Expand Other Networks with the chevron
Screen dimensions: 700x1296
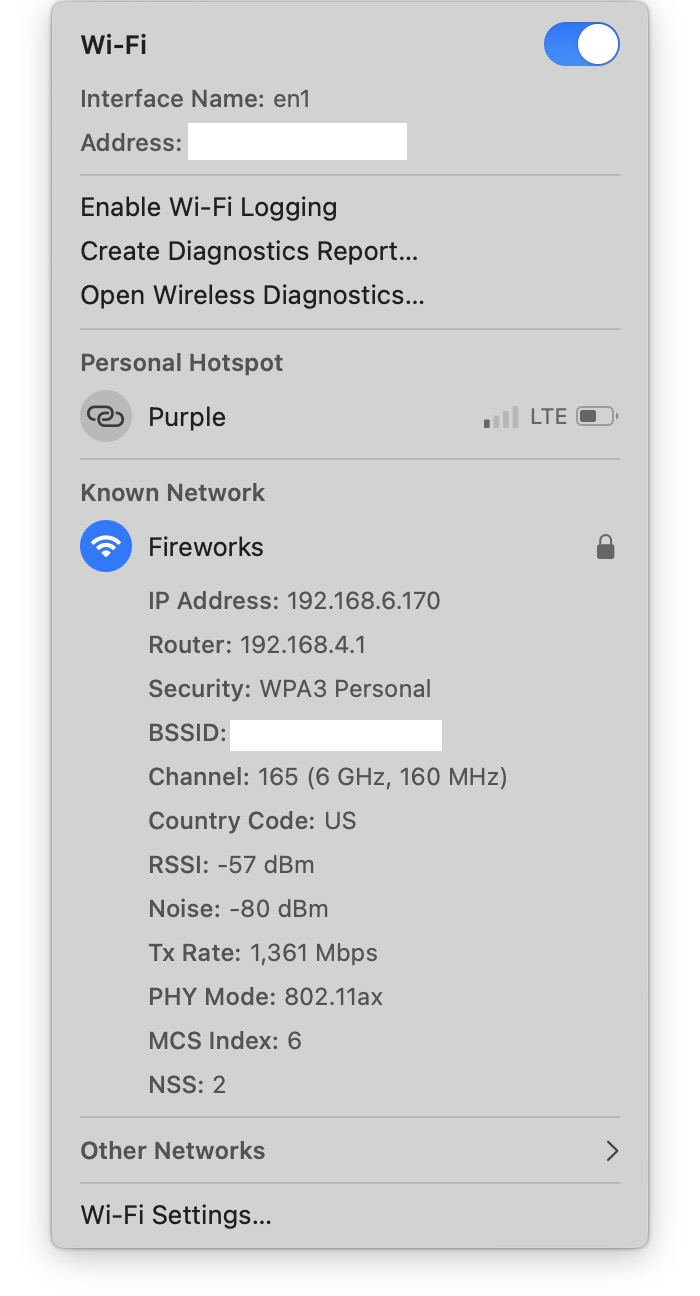pyautogui.click(x=612, y=1151)
